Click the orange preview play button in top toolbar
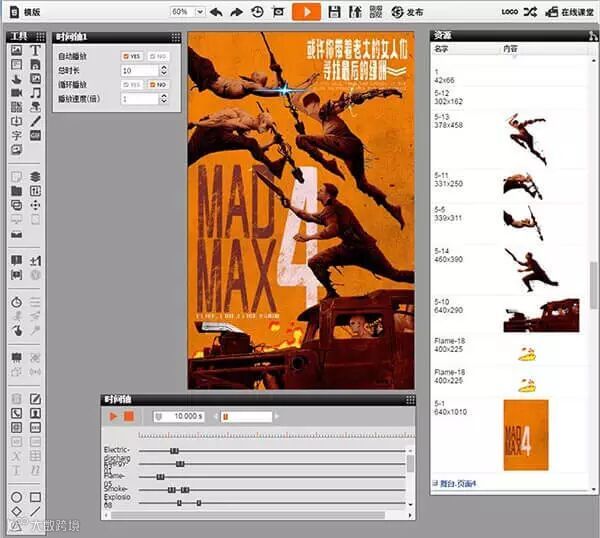The image size is (600, 538). [x=307, y=12]
